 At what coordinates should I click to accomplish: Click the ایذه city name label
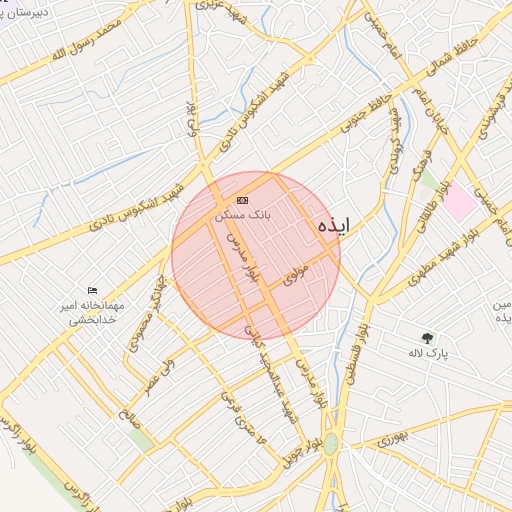tap(334, 225)
